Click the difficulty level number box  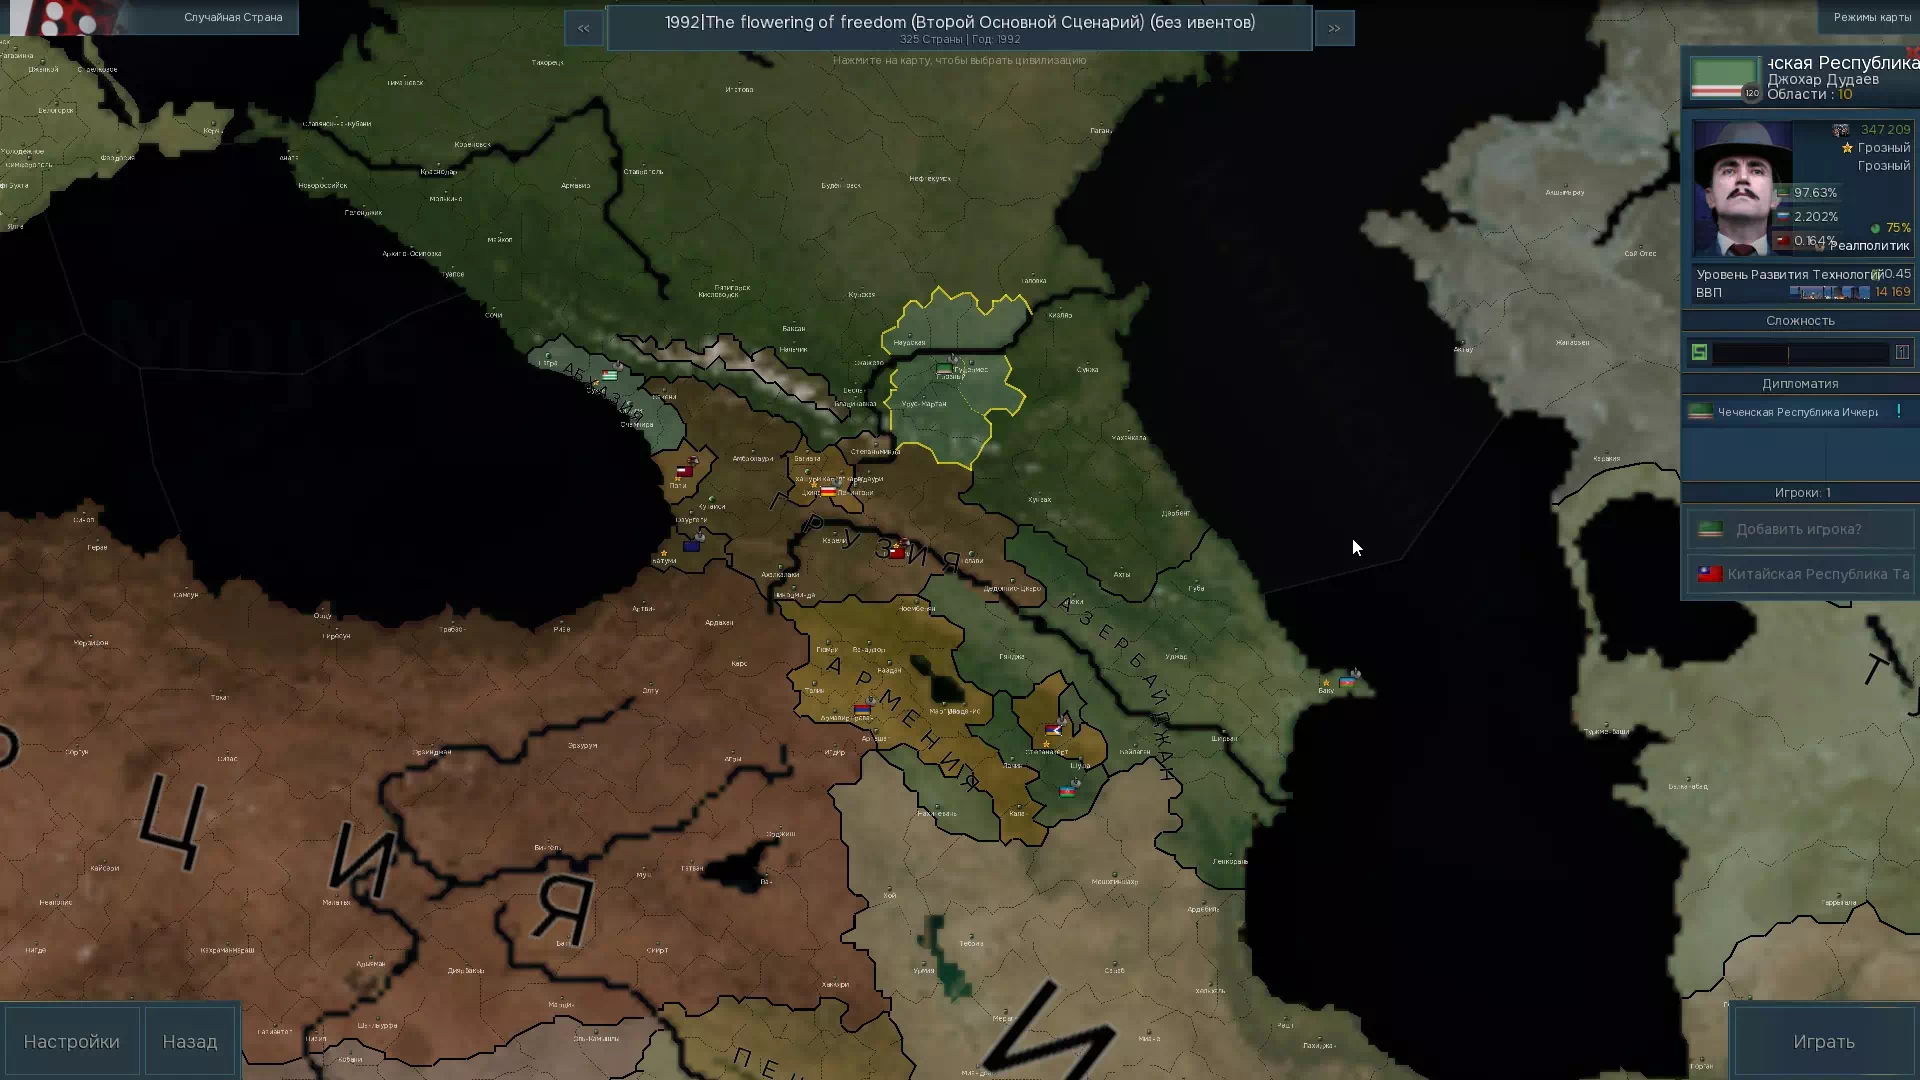point(1902,352)
